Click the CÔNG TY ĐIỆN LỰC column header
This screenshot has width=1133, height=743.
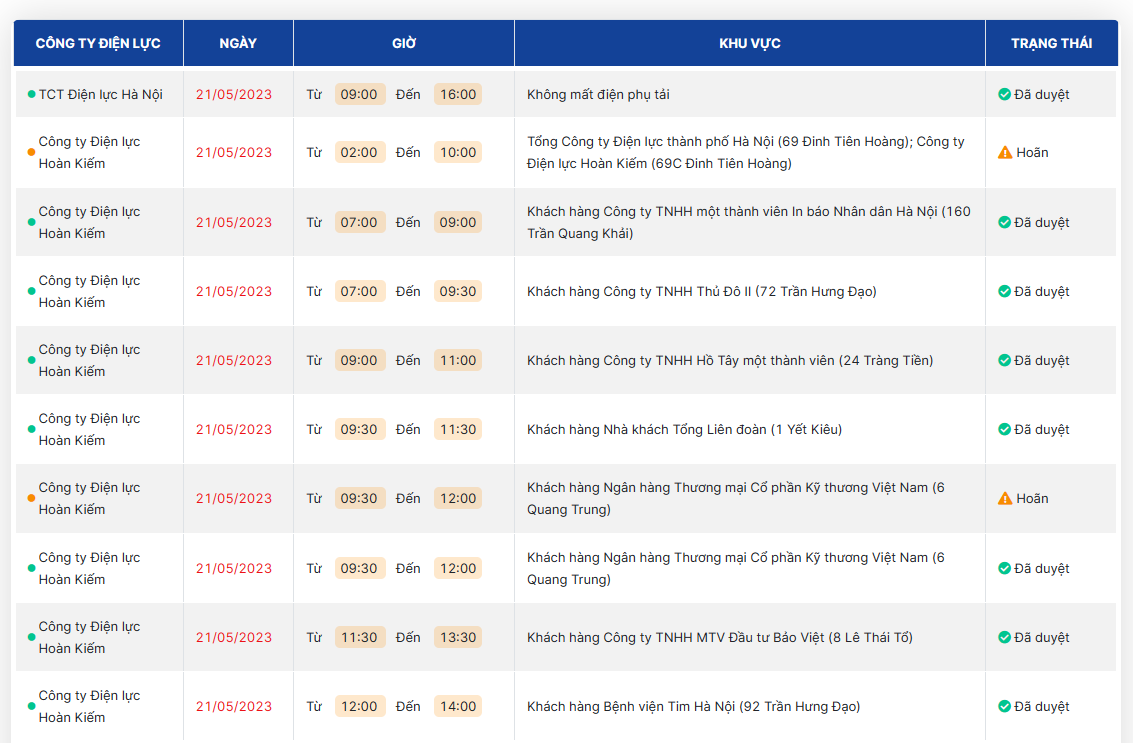(98, 43)
